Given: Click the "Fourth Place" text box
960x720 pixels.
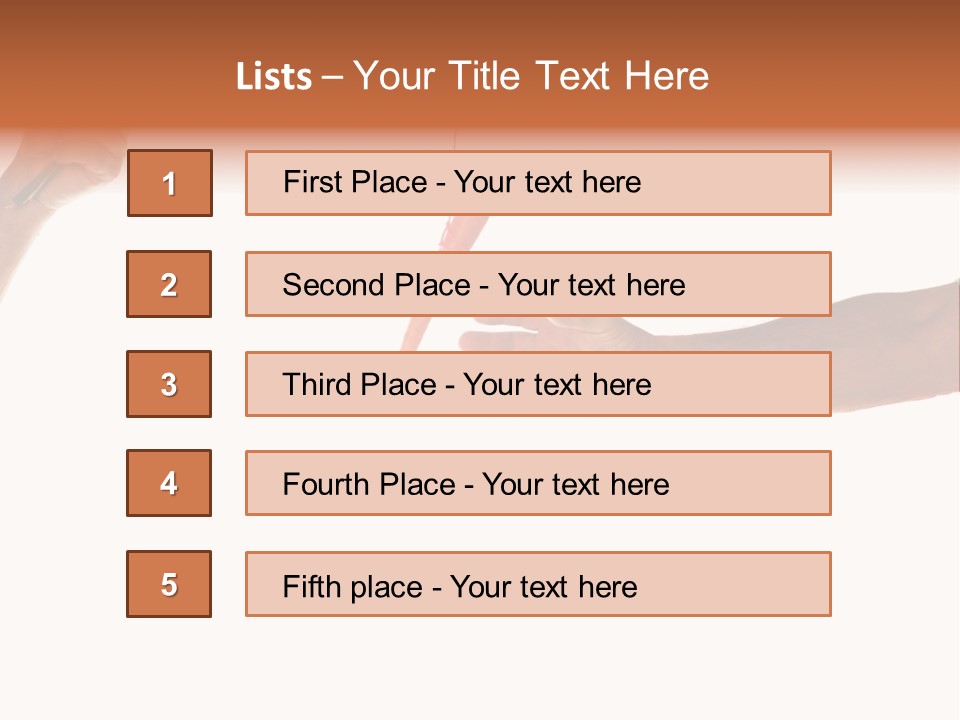Looking at the screenshot, I should click(x=538, y=484).
